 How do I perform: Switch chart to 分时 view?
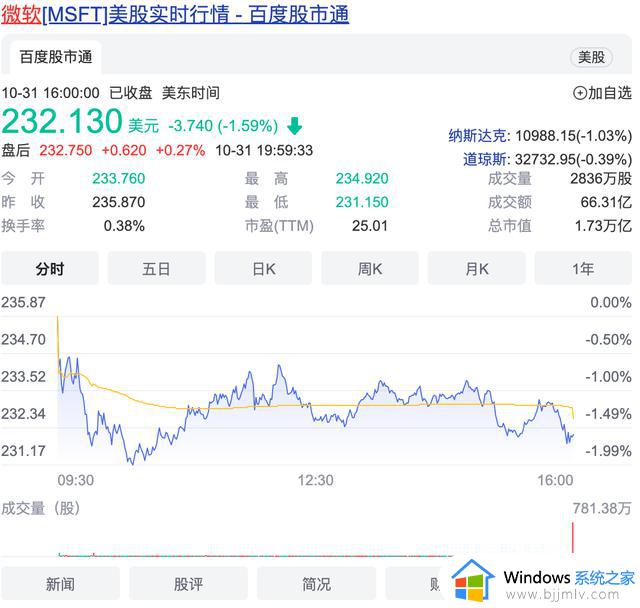50,269
